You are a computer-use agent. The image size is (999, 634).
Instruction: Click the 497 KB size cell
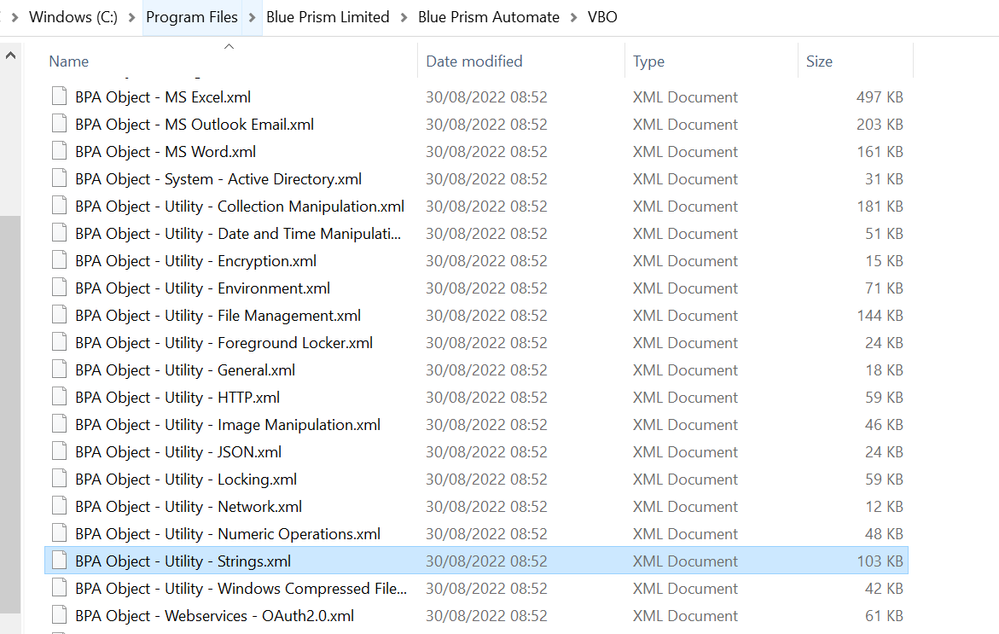pos(879,97)
